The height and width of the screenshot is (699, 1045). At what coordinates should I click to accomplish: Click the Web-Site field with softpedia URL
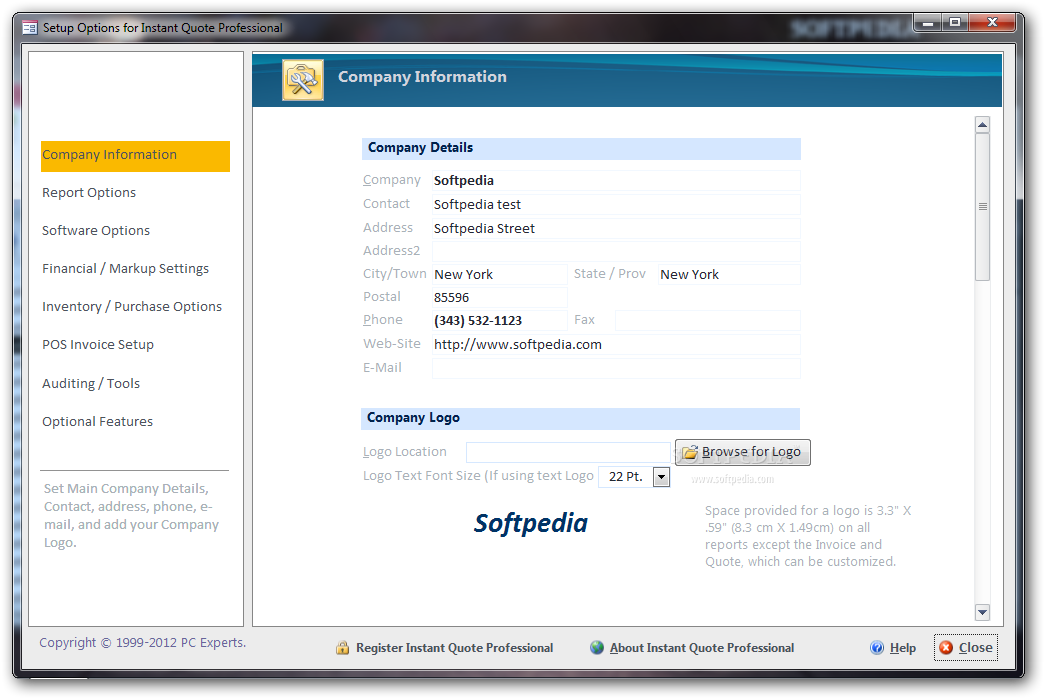pos(616,345)
